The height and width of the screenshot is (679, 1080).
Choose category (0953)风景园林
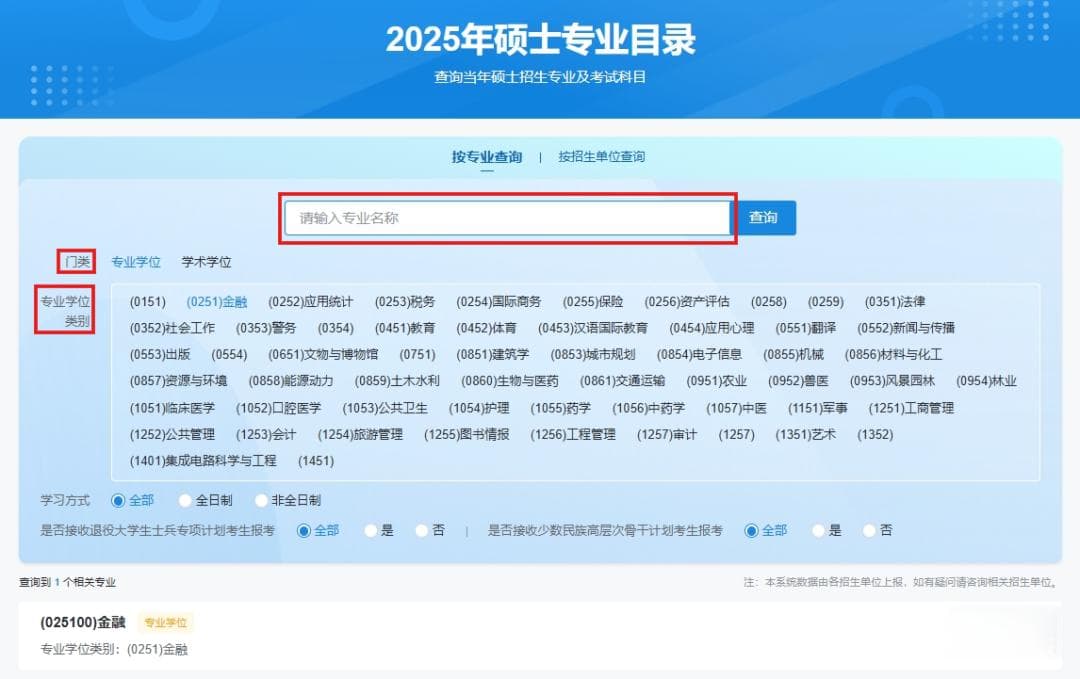pyautogui.click(x=892, y=381)
